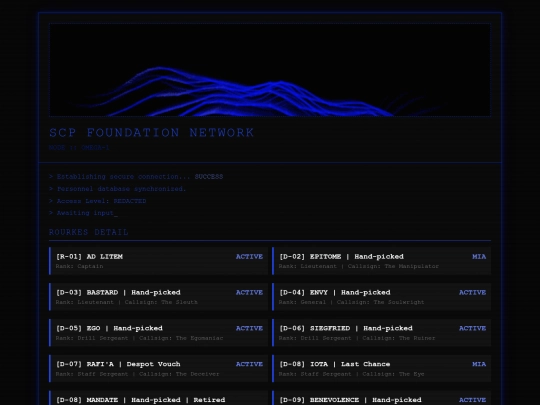Open the [D-03] BASTARD entry
This screenshot has width=540, height=405.
(158, 297)
